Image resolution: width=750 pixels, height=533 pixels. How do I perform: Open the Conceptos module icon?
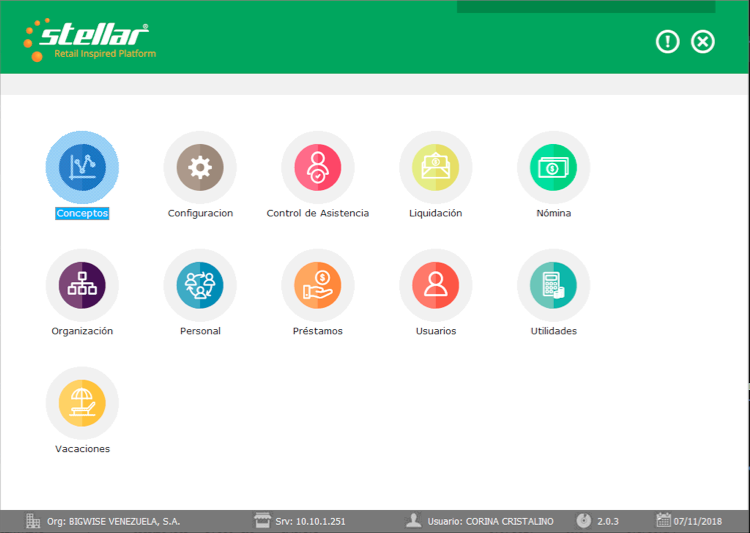(82, 167)
